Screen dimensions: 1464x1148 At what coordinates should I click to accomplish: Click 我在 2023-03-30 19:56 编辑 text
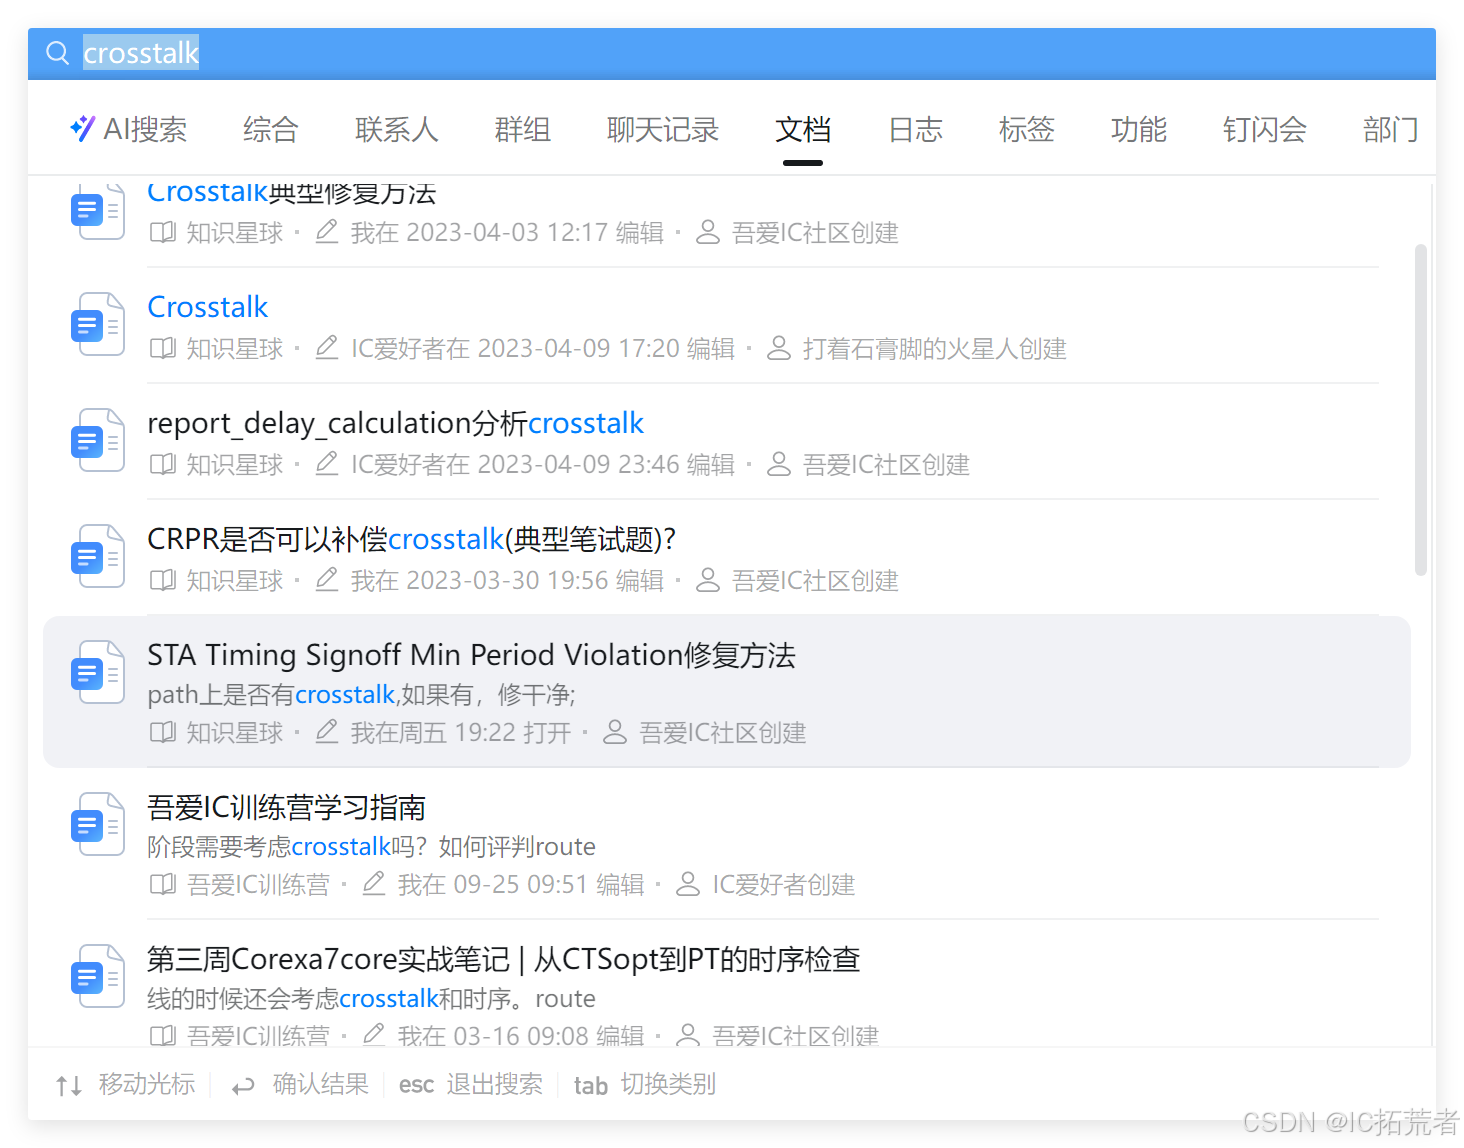pos(507,581)
